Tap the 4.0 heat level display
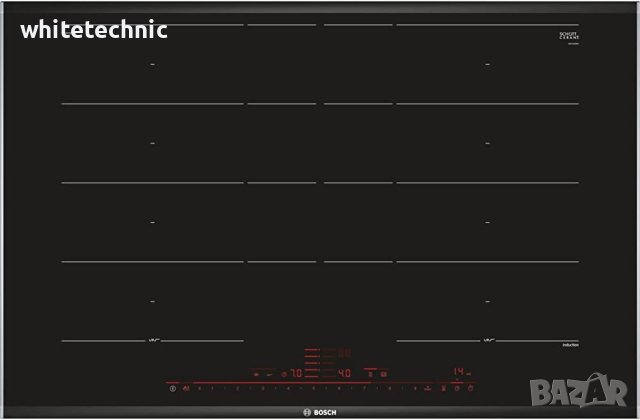Image resolution: width=640 pixels, height=420 pixels. tap(343, 373)
